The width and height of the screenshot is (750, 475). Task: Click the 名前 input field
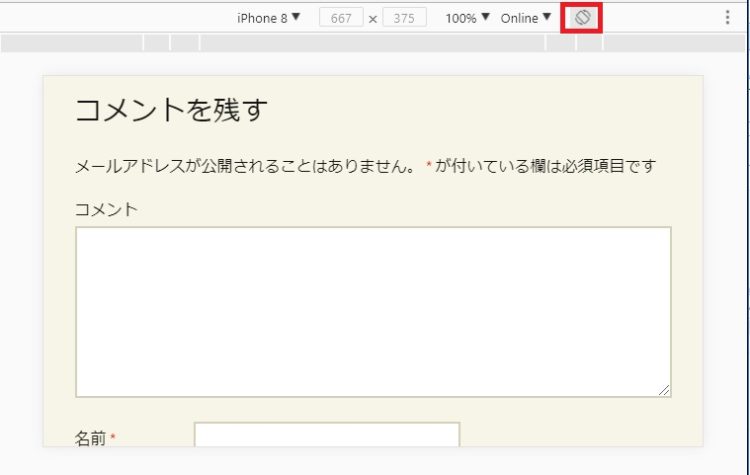[x=327, y=435]
